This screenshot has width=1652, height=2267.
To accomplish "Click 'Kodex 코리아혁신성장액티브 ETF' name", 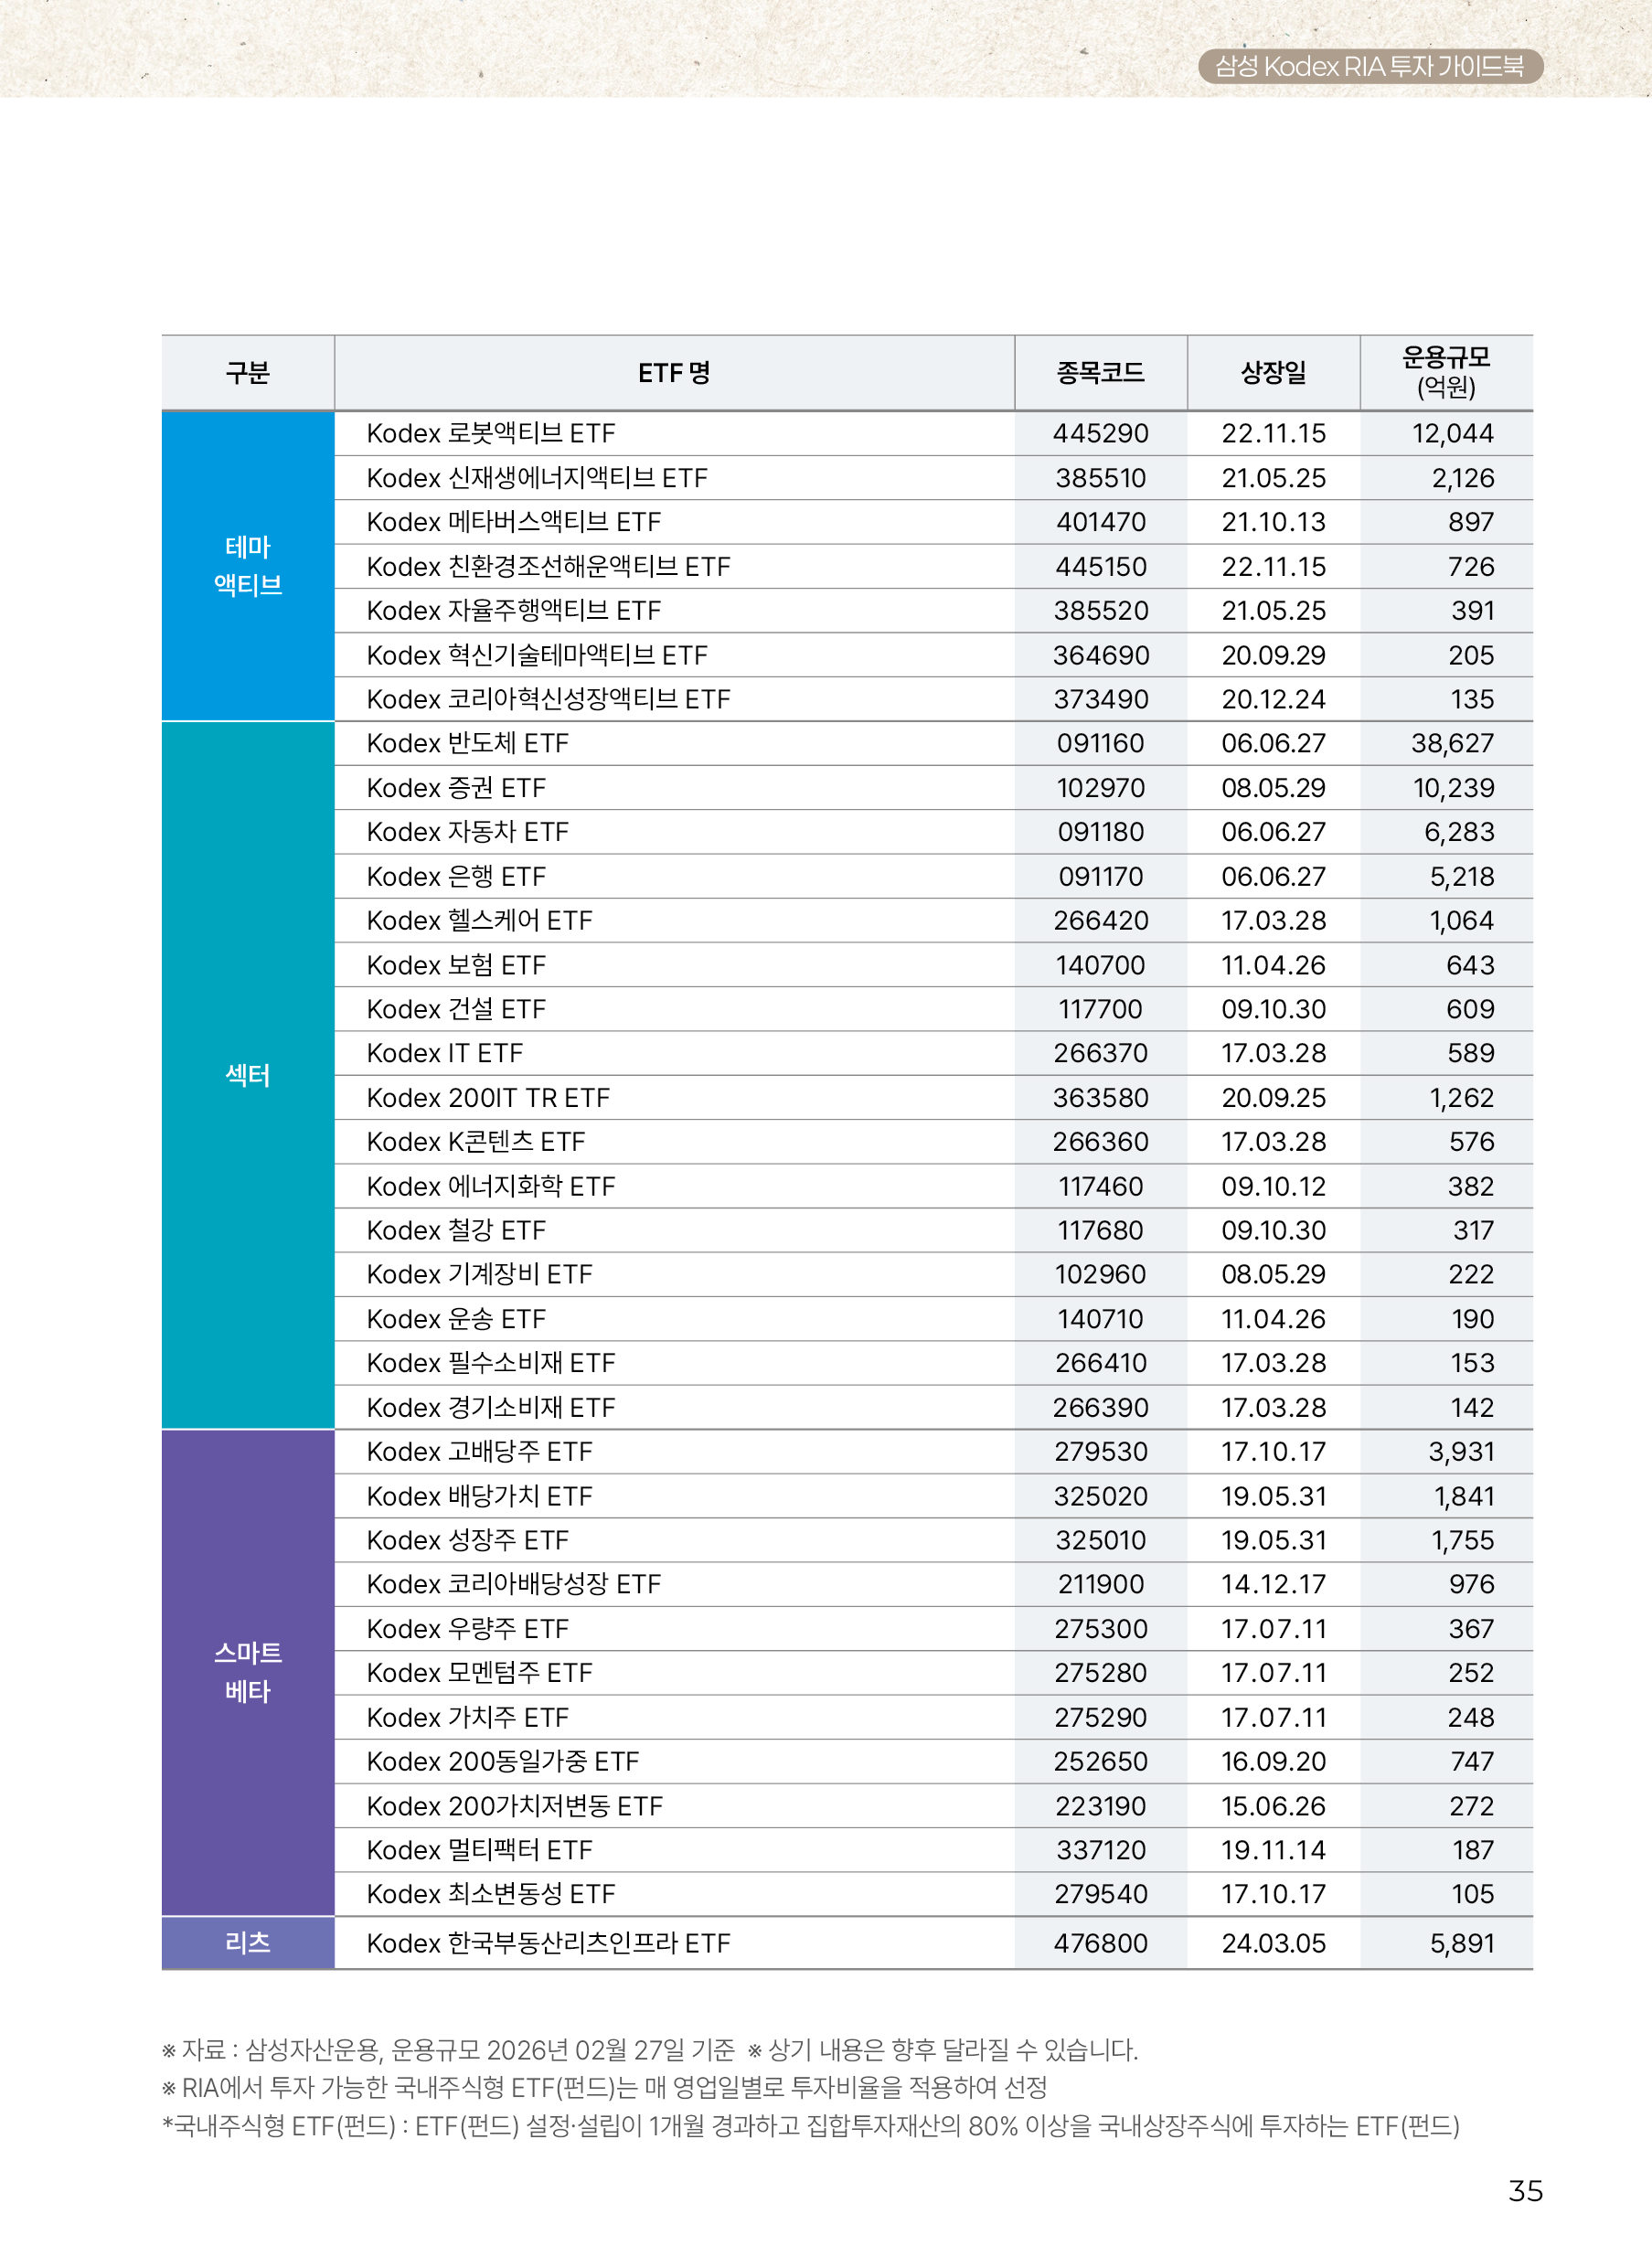I will [549, 699].
